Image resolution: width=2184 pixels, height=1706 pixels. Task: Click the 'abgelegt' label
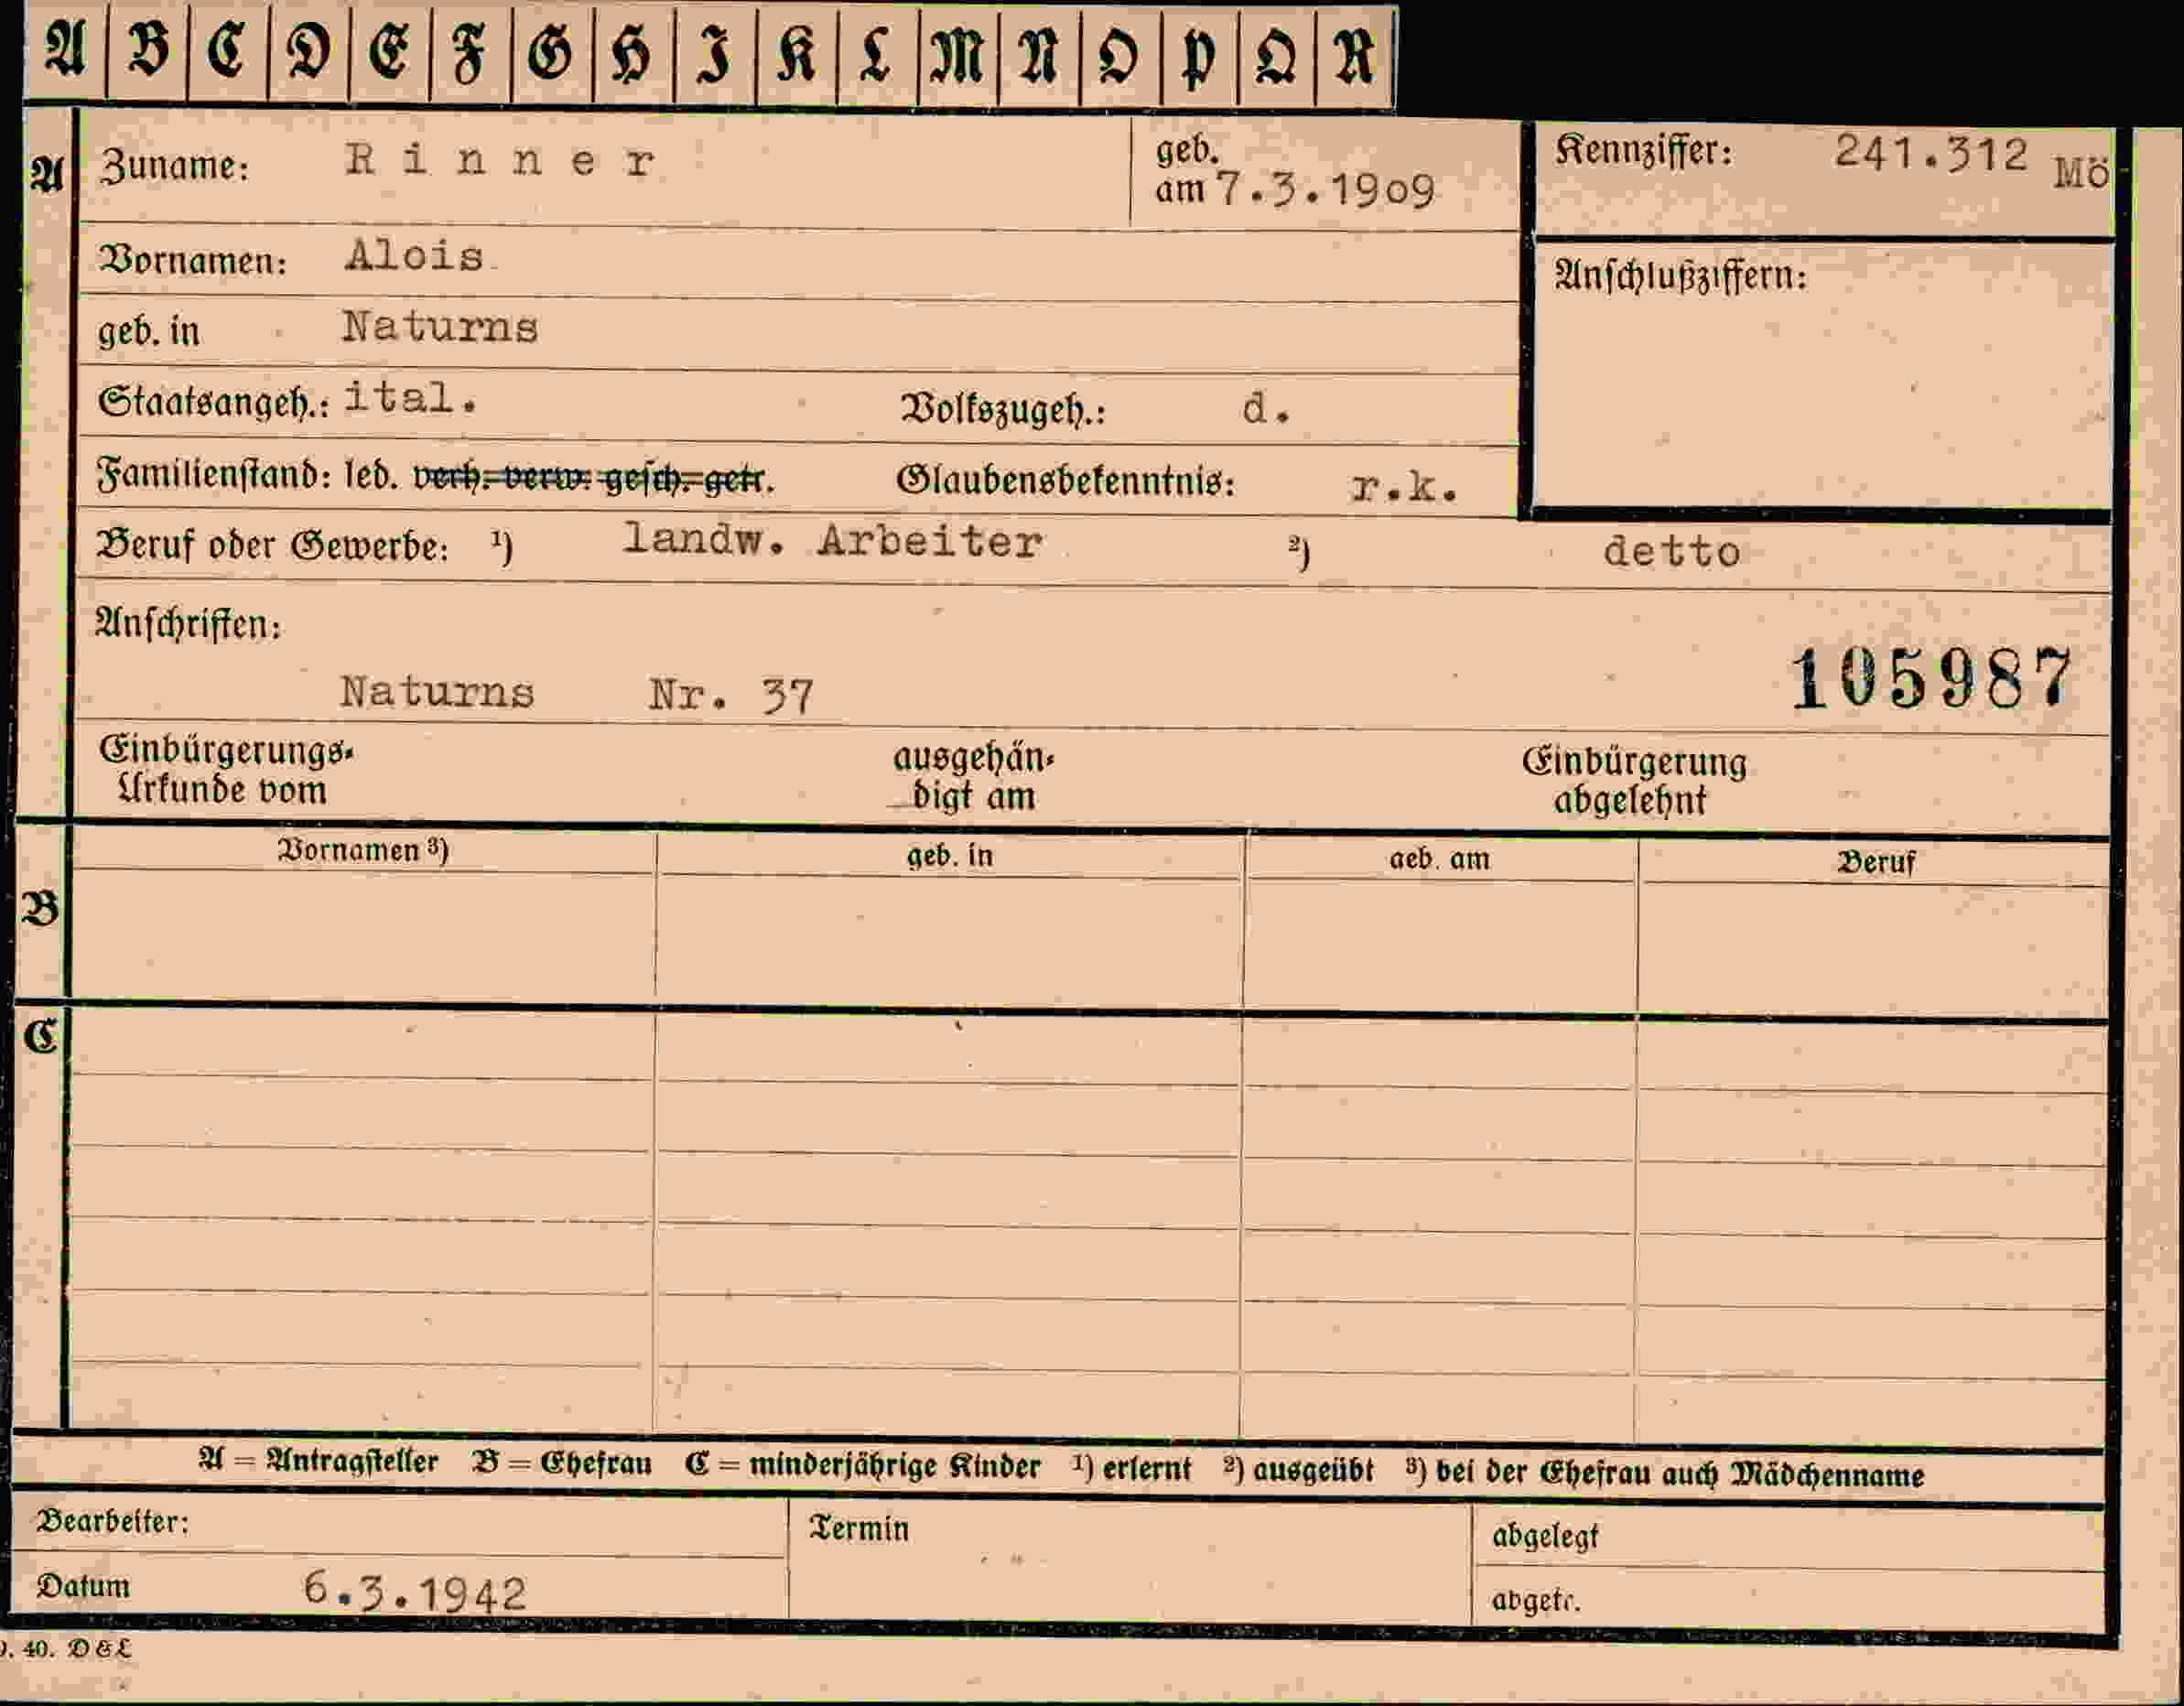(x=1545, y=1536)
